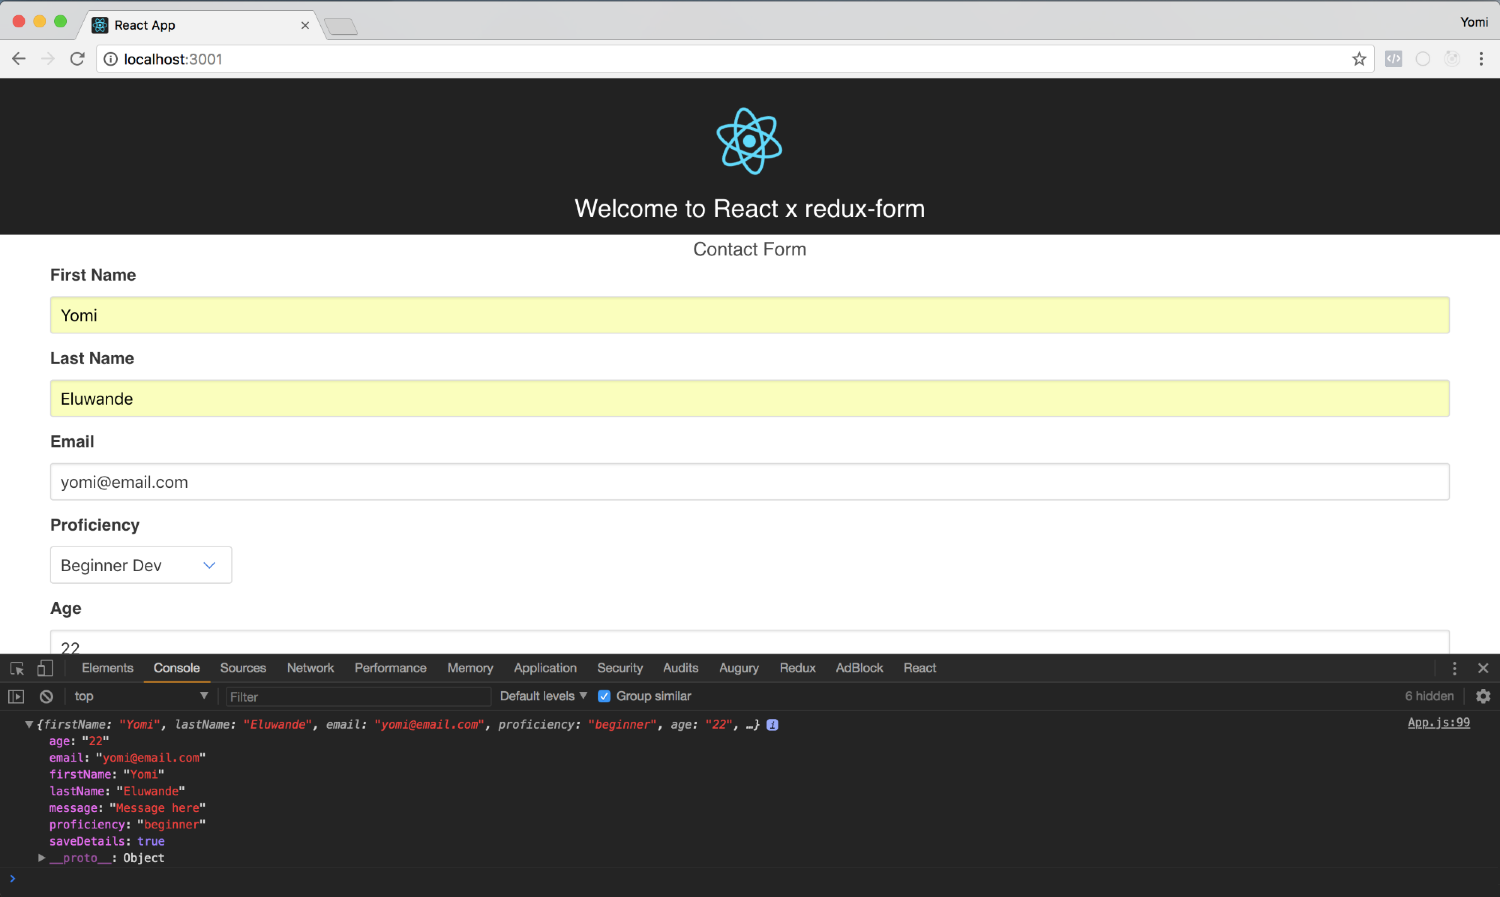Screen dimensions: 1500x897
Task: Select the proficiency: "beginner" property line
Action: coord(127,825)
